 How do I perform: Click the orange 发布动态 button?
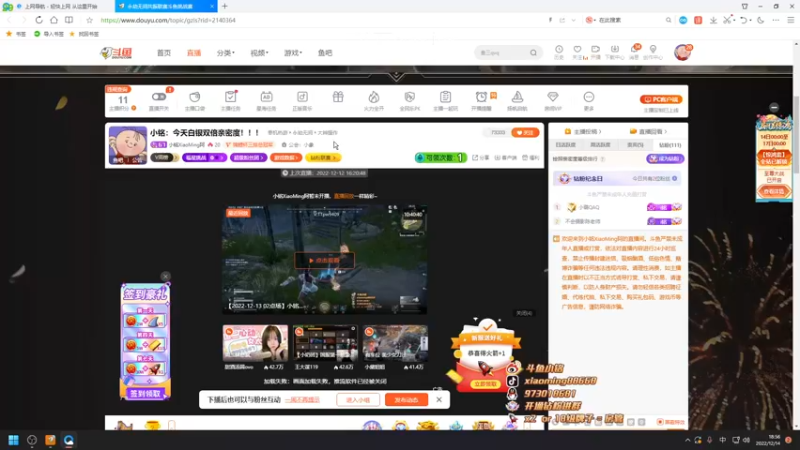tap(406, 400)
